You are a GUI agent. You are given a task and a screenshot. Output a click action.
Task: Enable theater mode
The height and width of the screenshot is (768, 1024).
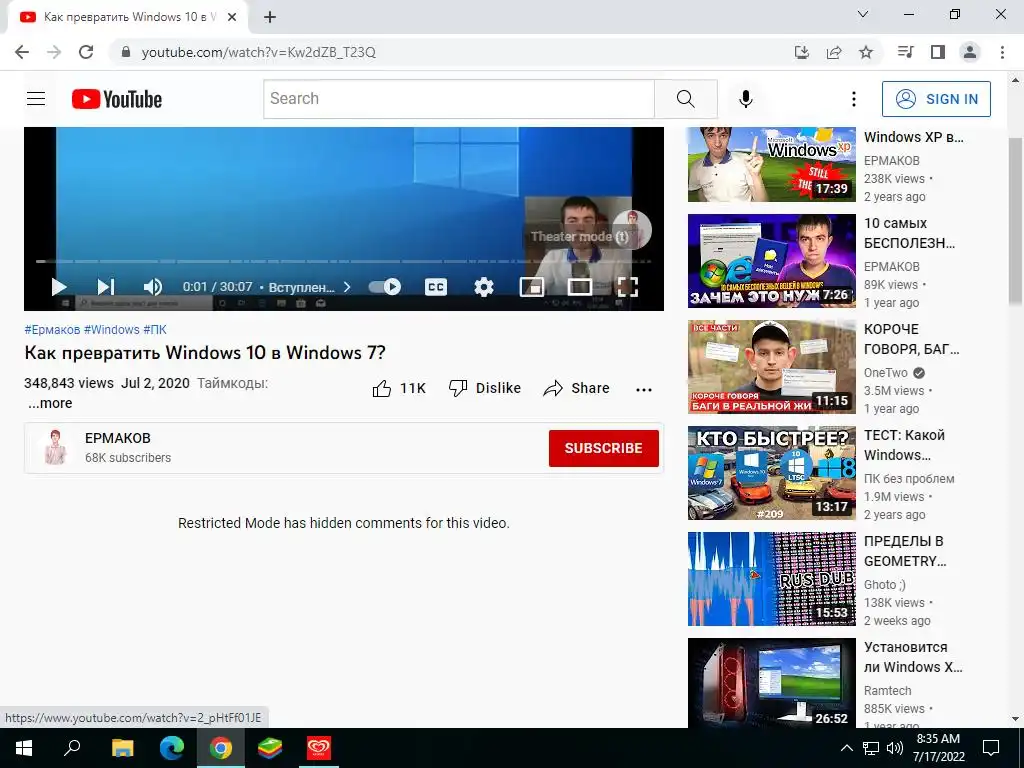coord(580,287)
